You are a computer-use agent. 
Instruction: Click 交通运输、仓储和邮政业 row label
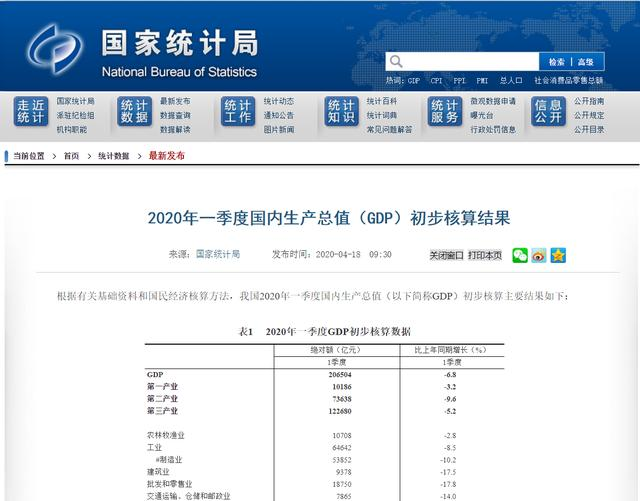click(x=189, y=496)
